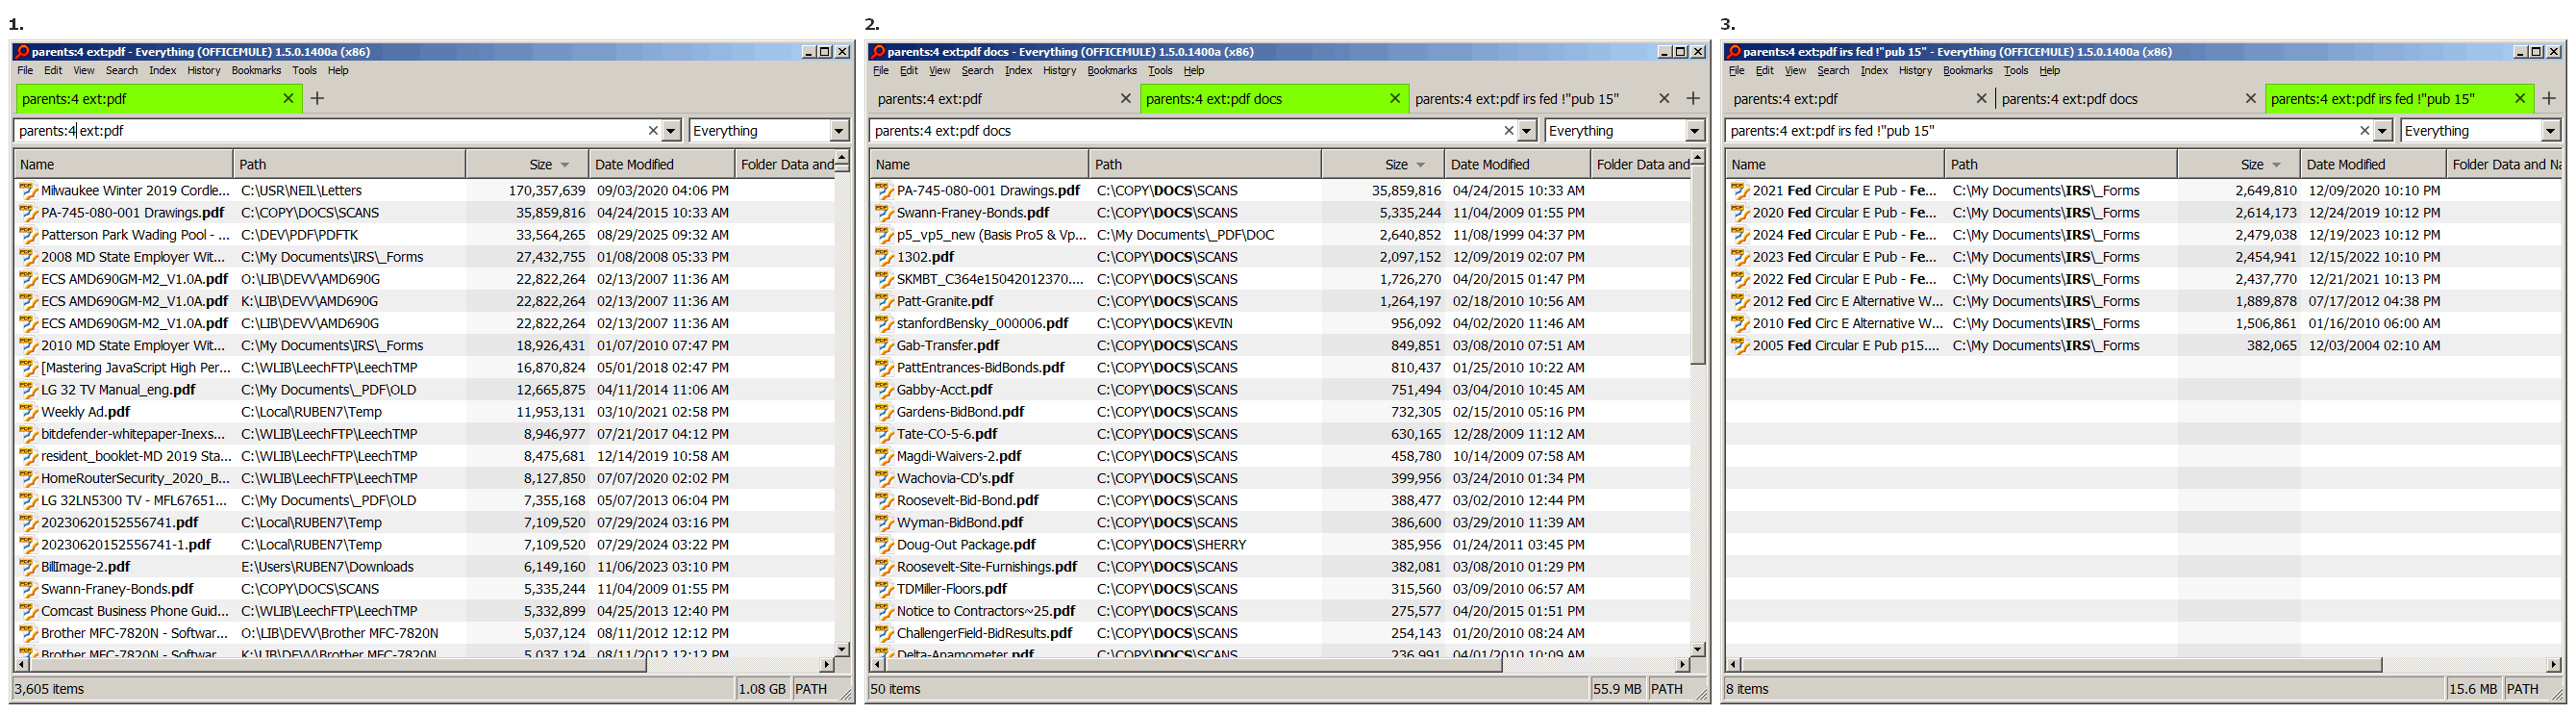Close the green irs fed tab in window 3
2576x713 pixels.
(x=2520, y=98)
